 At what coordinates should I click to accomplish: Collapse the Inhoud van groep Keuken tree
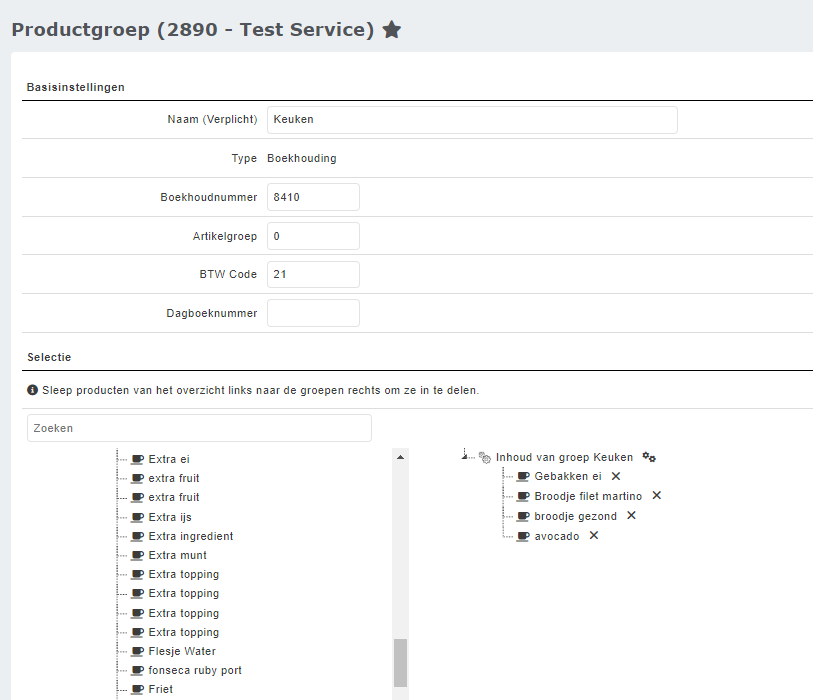pos(465,456)
